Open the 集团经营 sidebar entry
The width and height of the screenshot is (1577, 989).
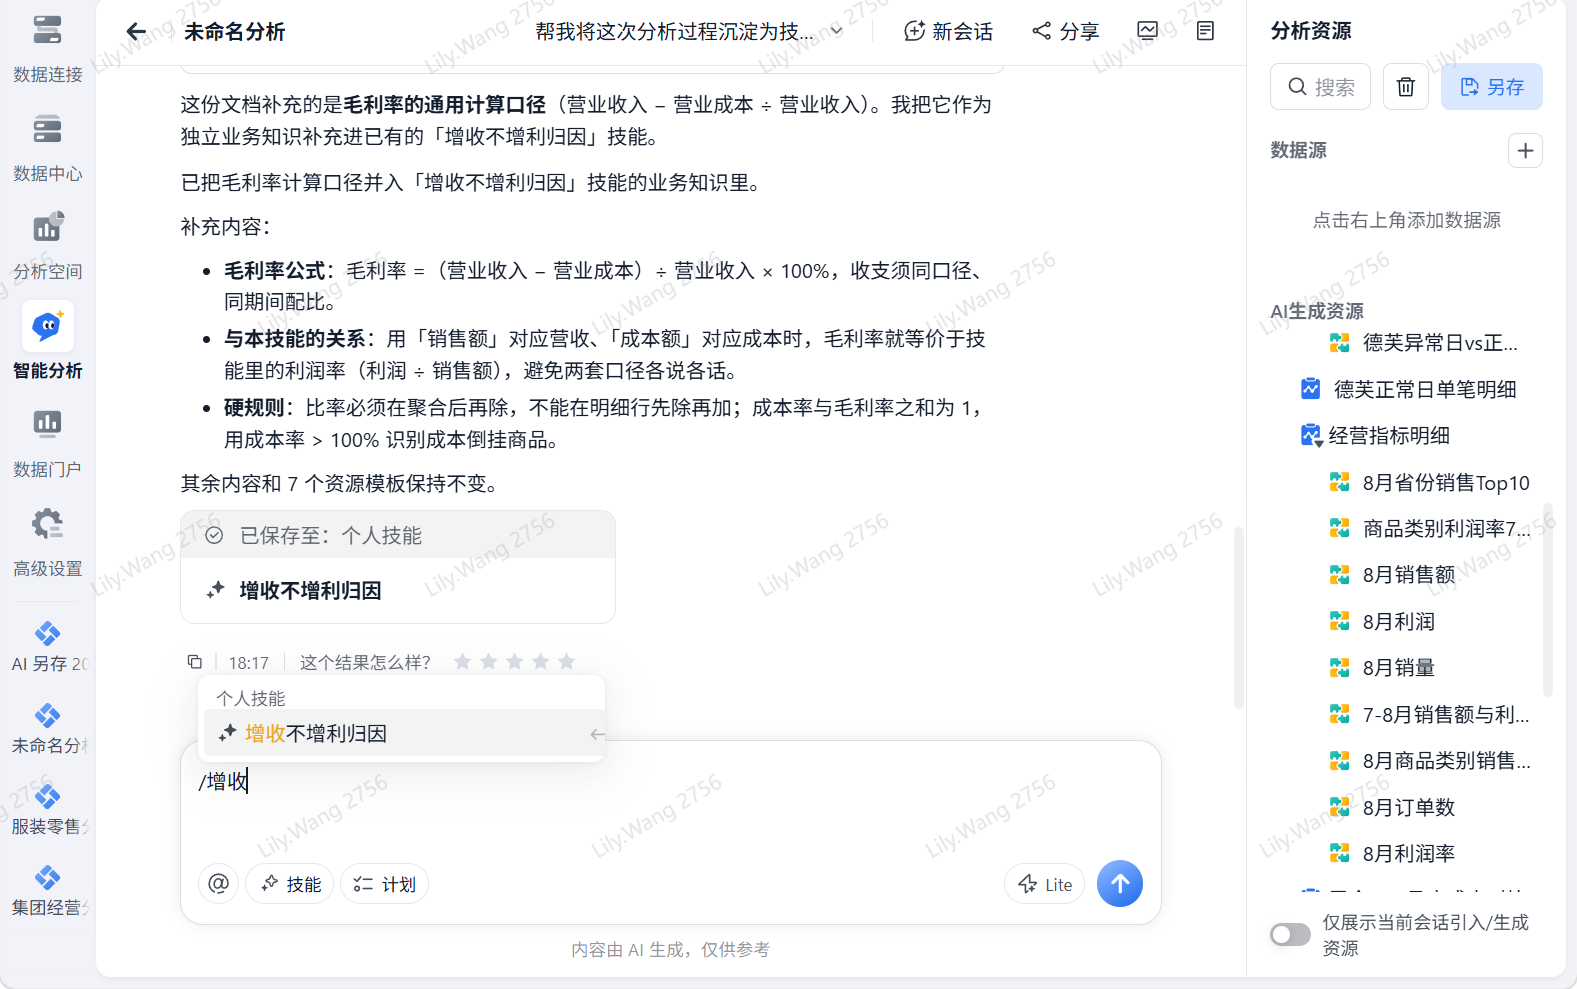47,892
